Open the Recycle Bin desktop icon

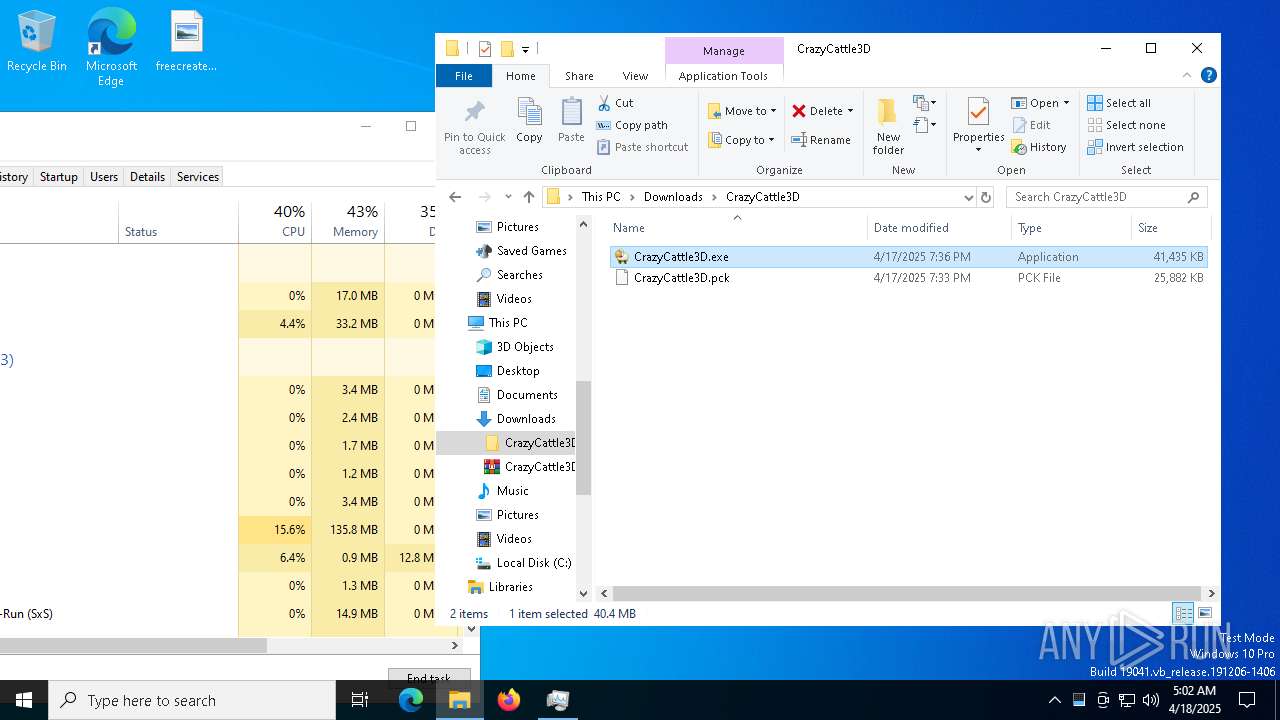tap(37, 41)
